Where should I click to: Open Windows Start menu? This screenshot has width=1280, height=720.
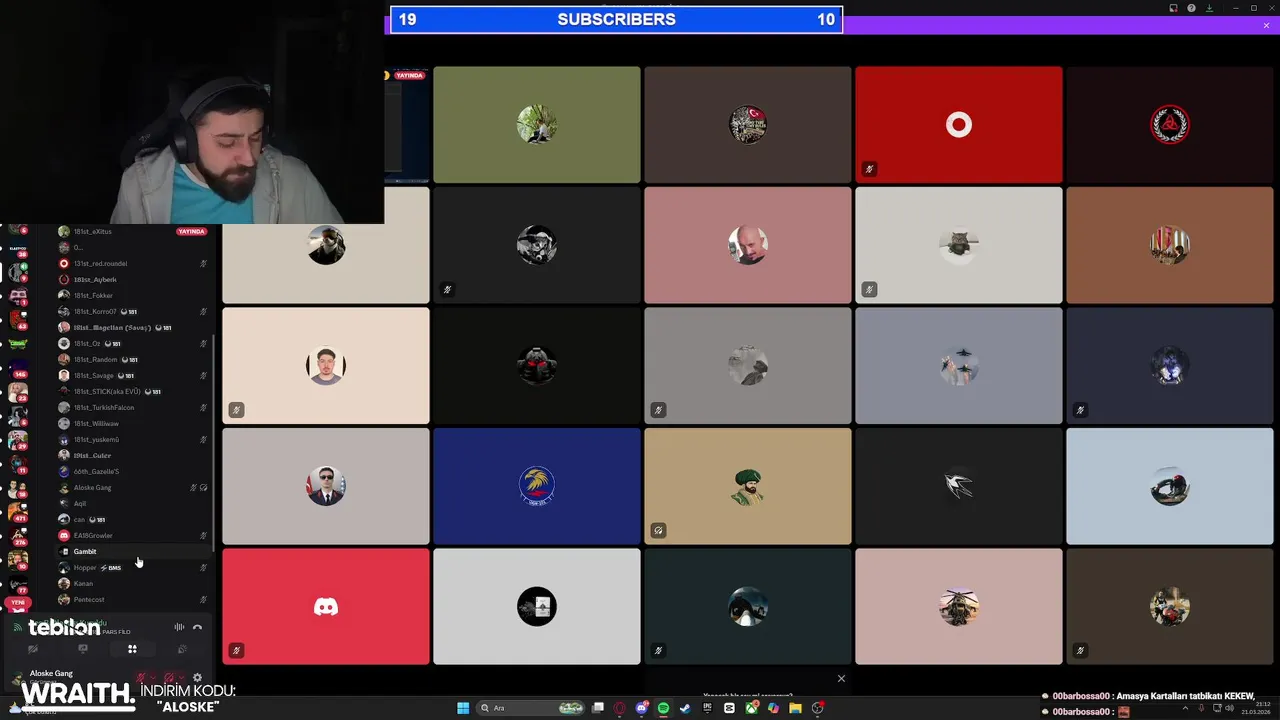click(x=463, y=708)
